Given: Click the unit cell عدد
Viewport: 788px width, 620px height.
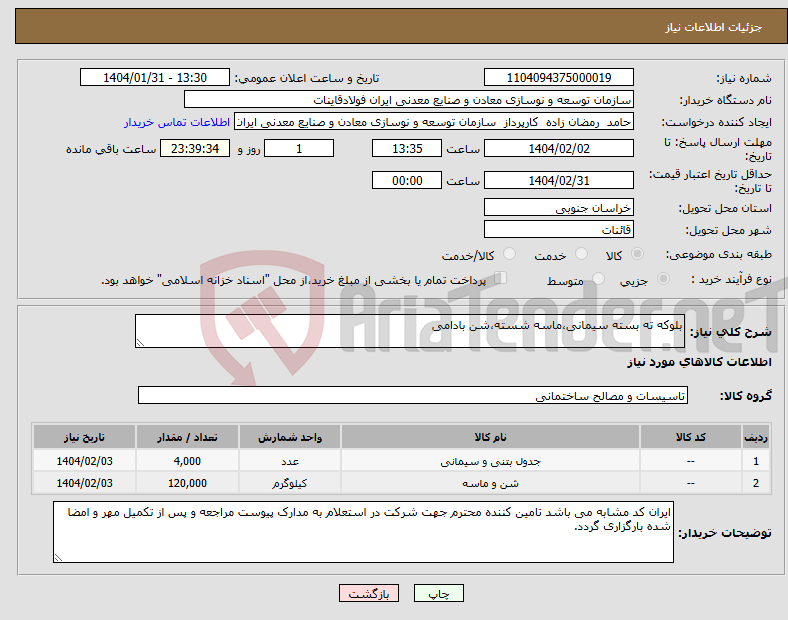Looking at the screenshot, I should click(x=290, y=461).
